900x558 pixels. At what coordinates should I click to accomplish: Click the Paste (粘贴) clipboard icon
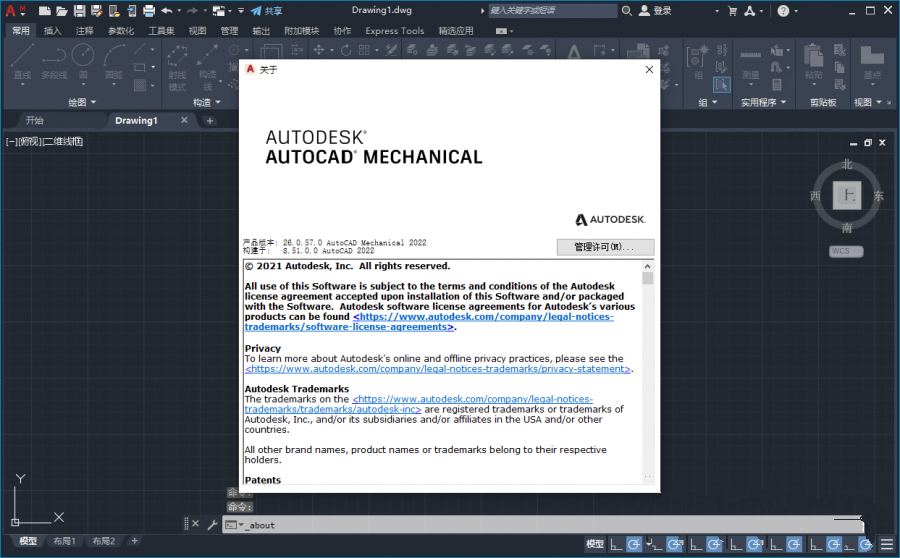pos(813,56)
